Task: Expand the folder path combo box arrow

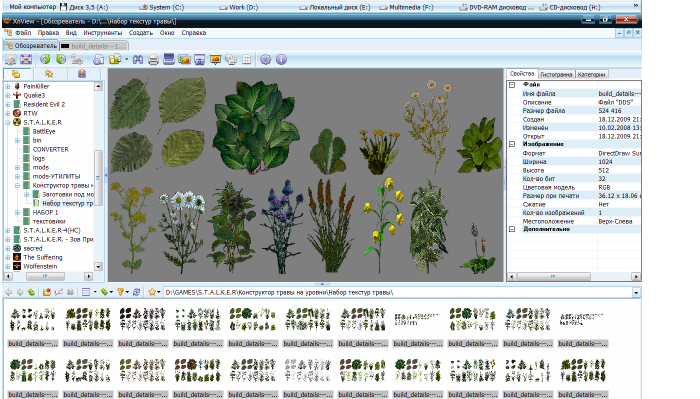Action: pyautogui.click(x=636, y=293)
